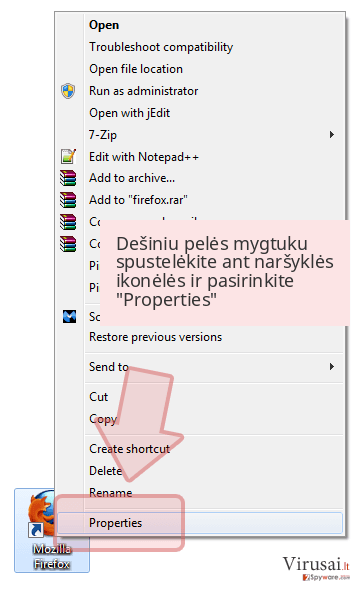The image size is (362, 589).
Task: Click the Notepad++ icon in the menu
Action: [68, 157]
